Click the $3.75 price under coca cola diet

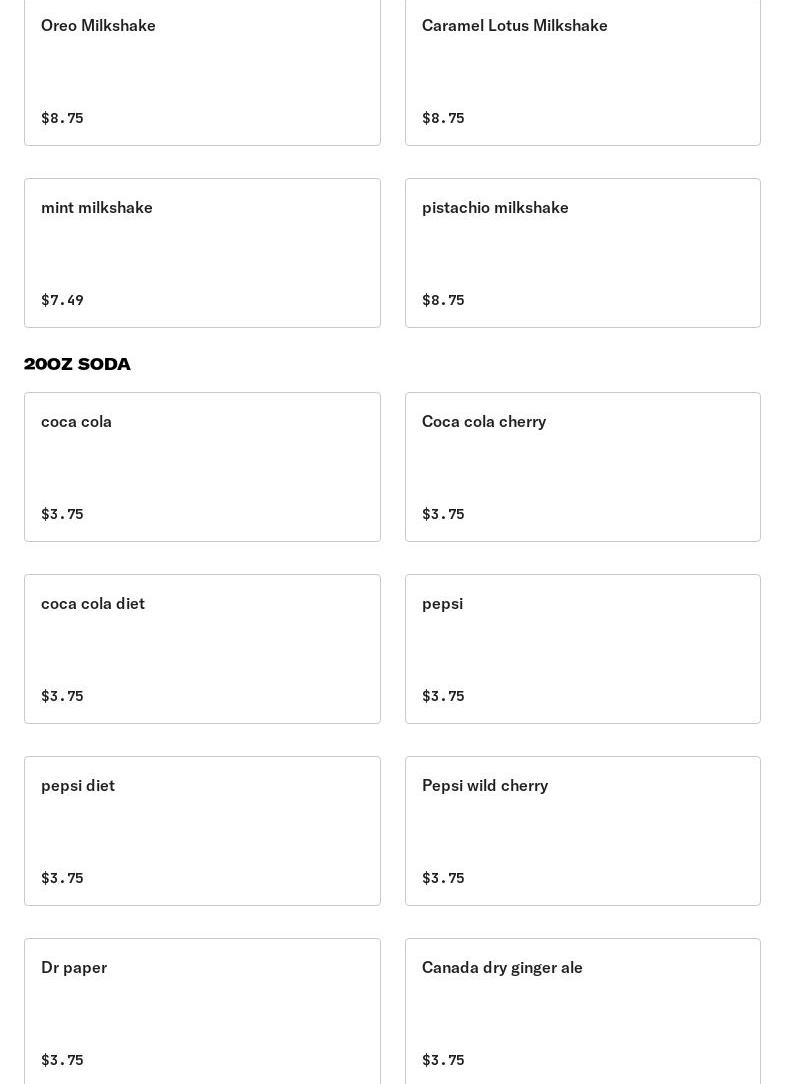(62, 696)
